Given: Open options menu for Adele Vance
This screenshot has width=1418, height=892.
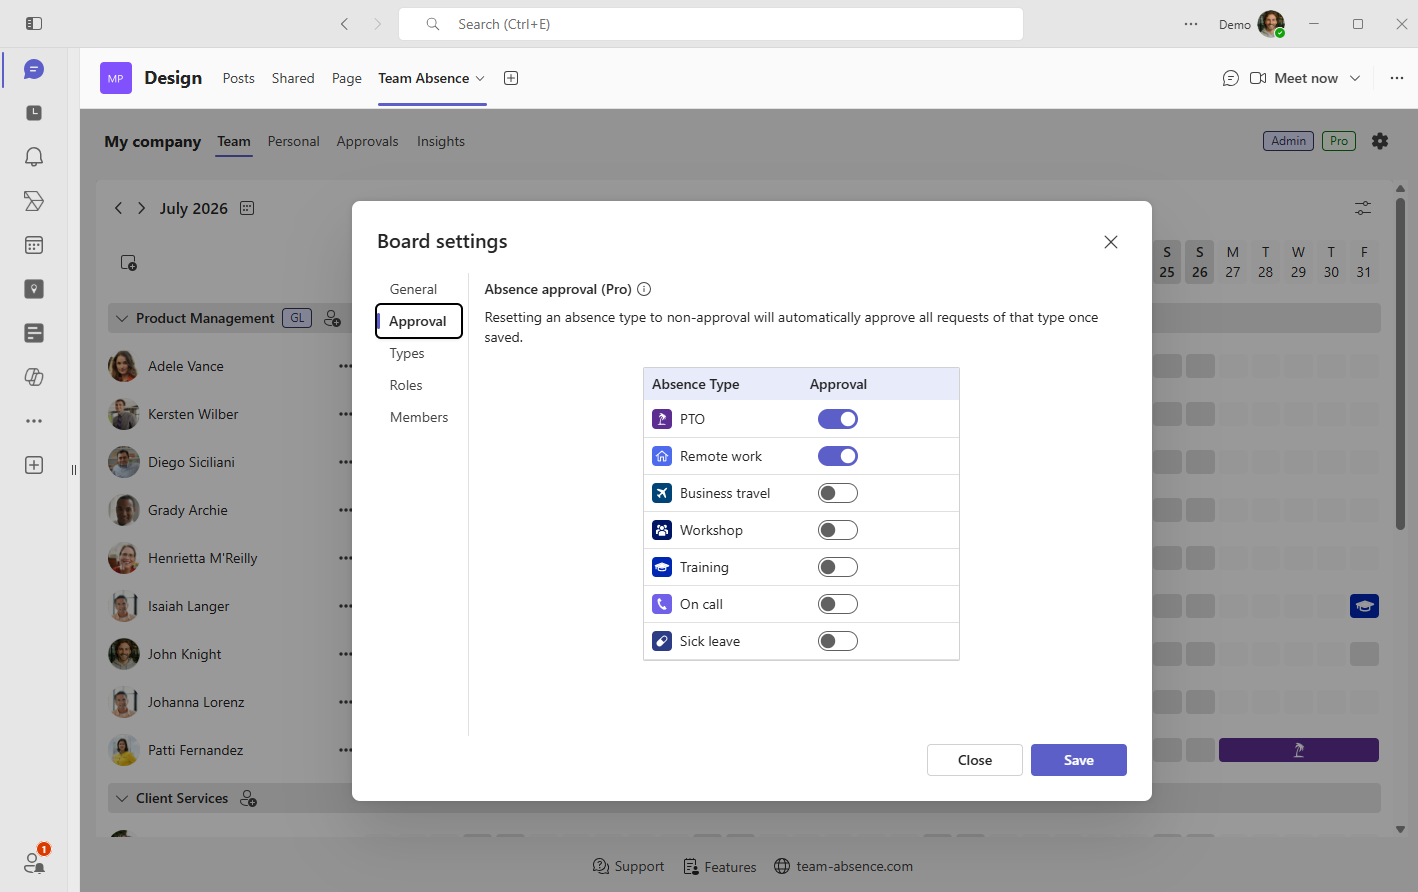Looking at the screenshot, I should (x=345, y=366).
